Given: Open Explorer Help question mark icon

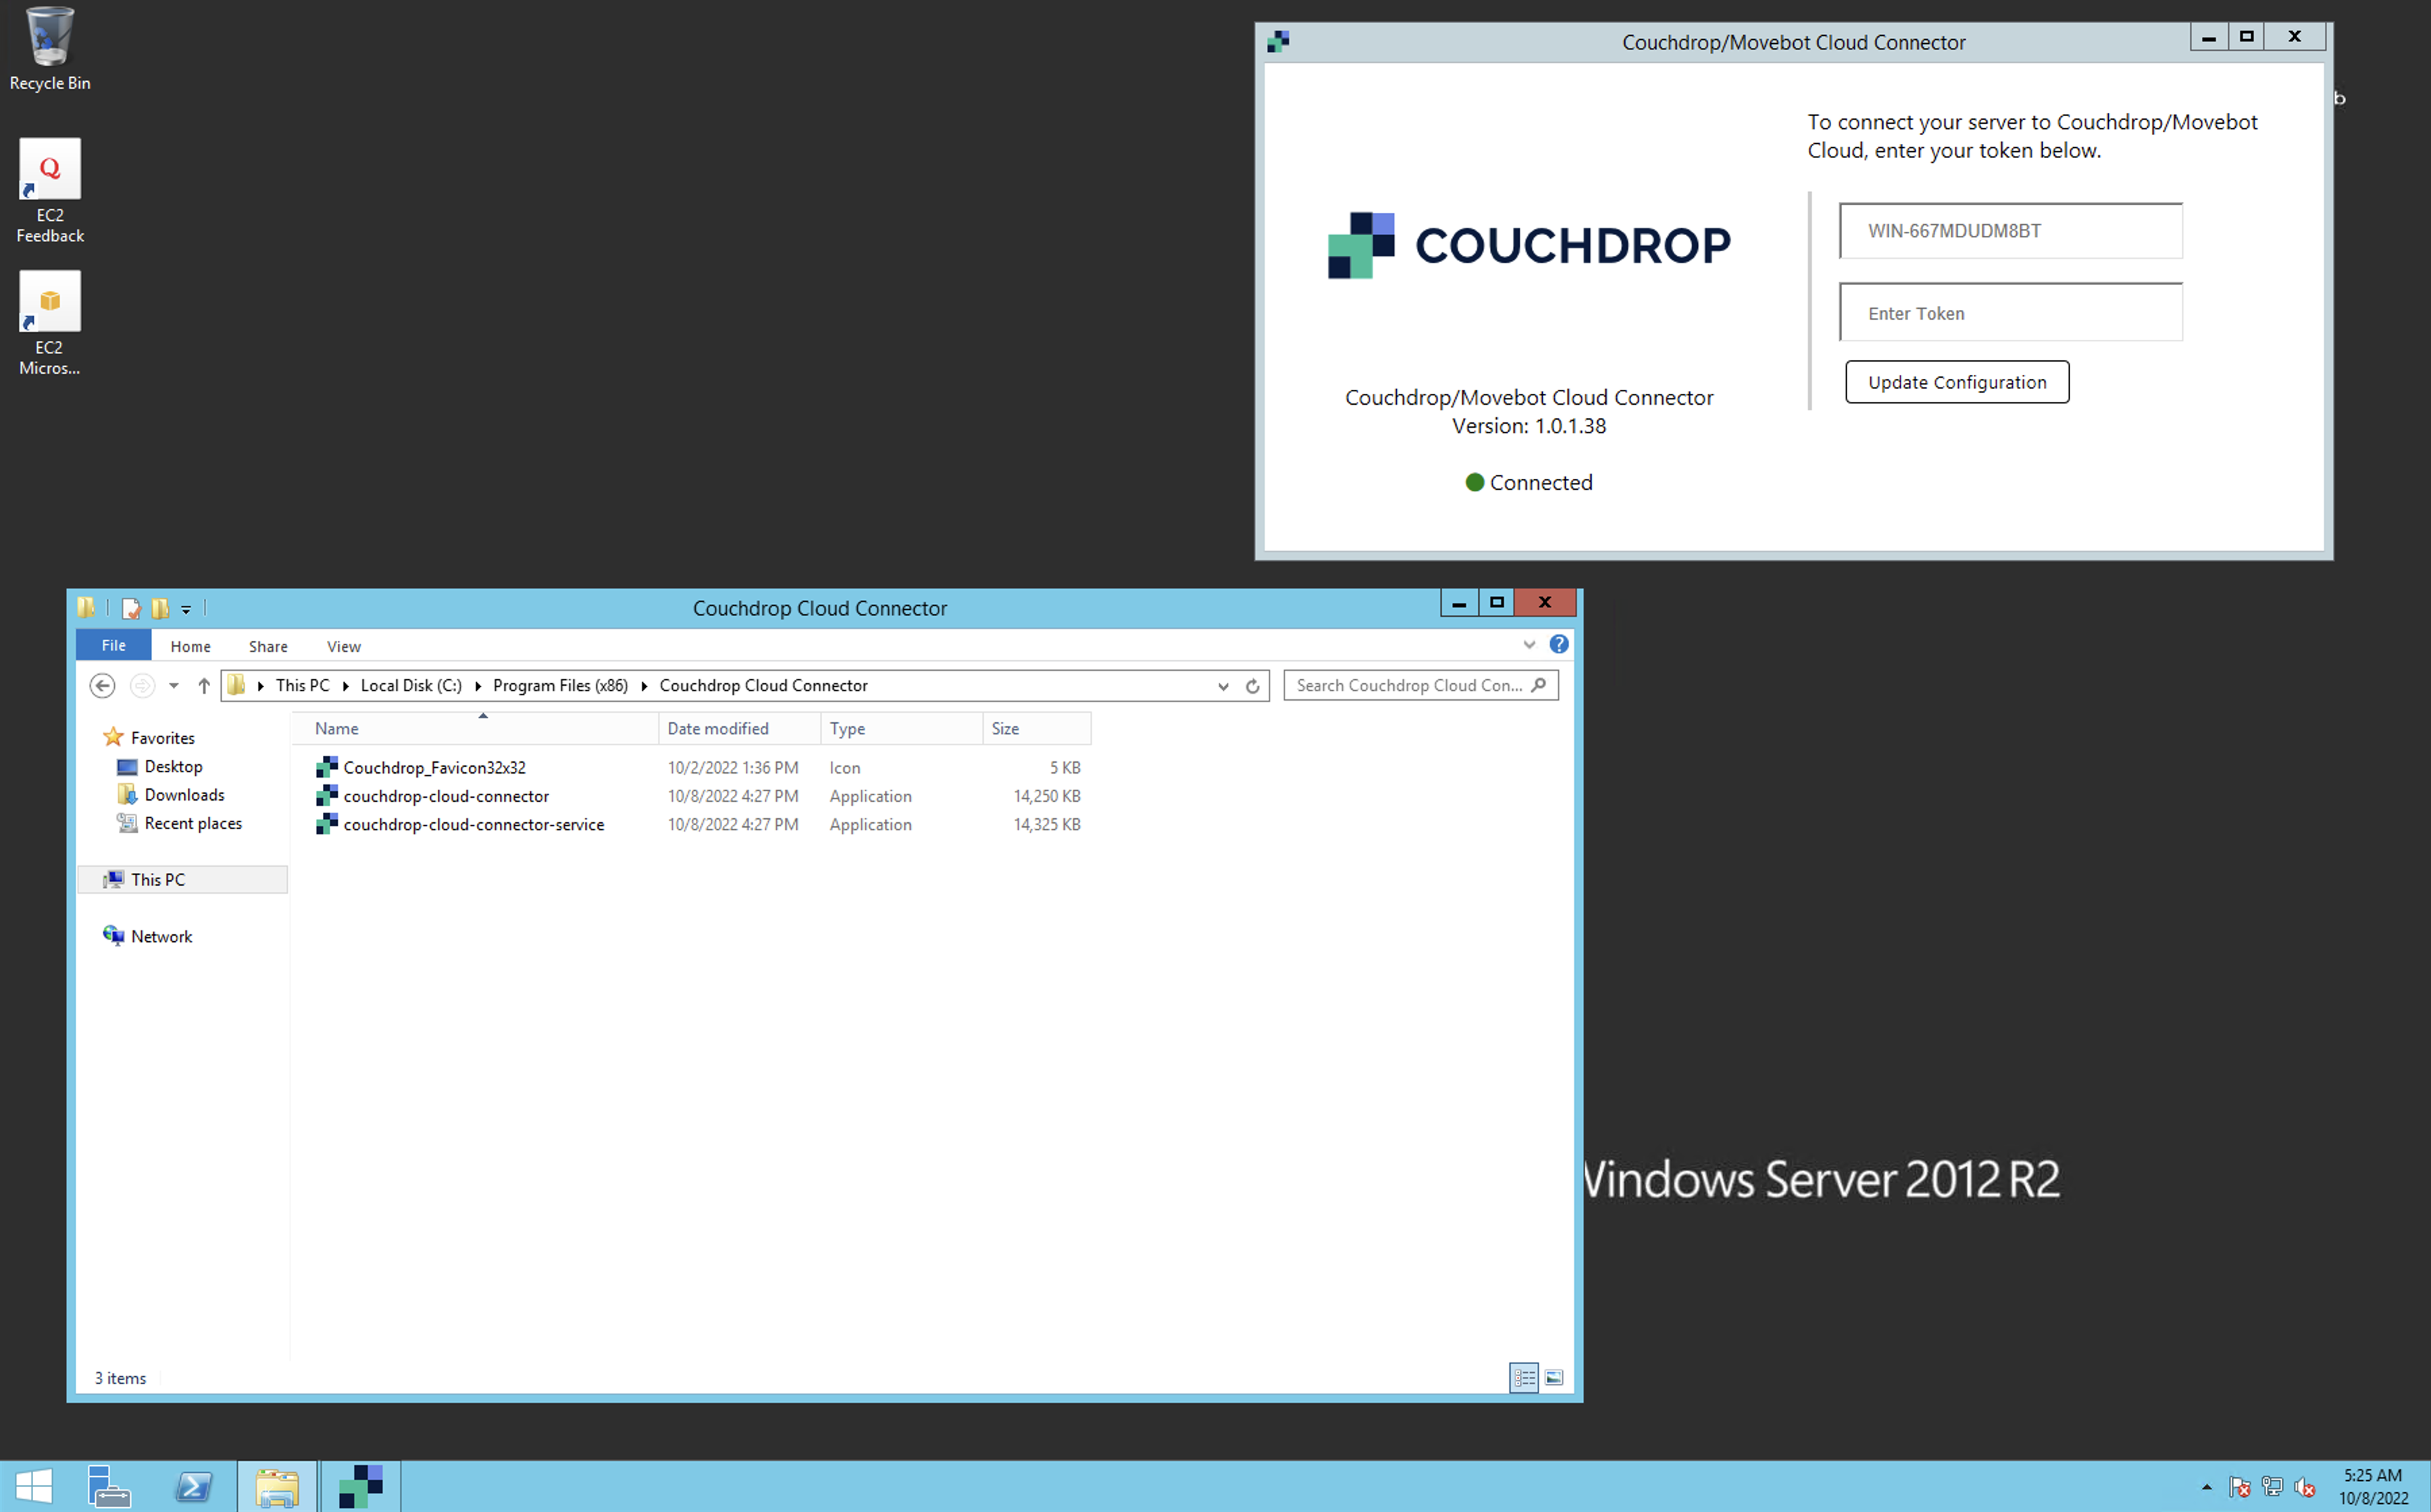Looking at the screenshot, I should click(1559, 644).
